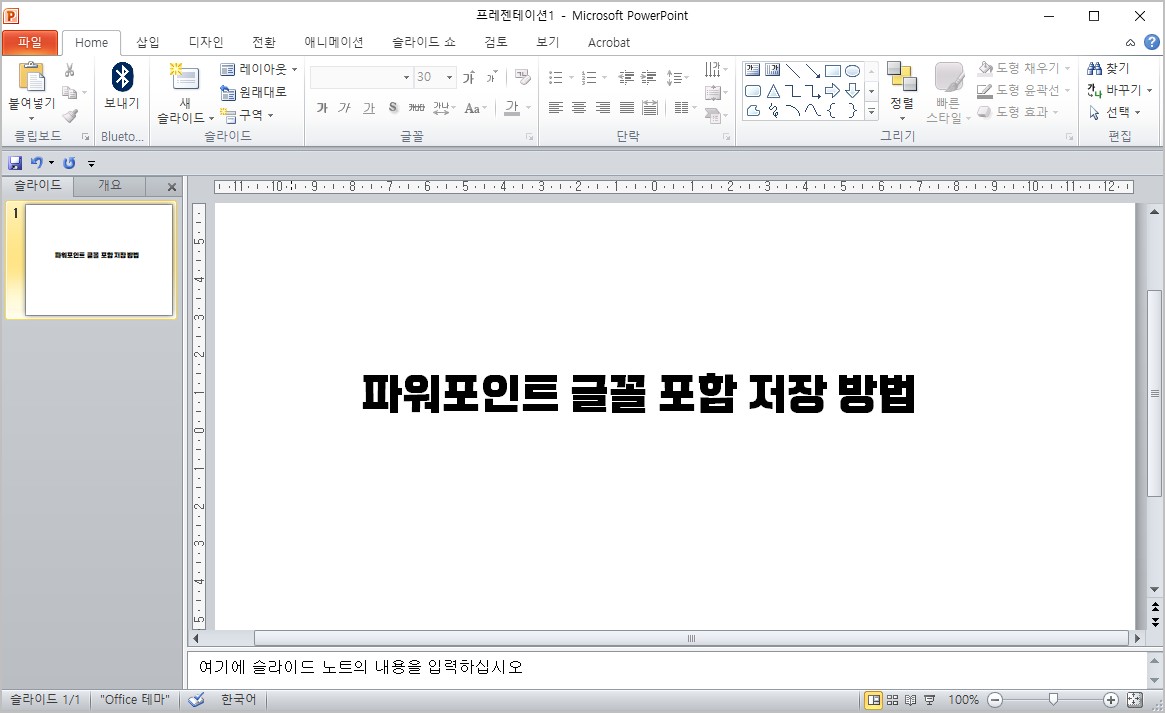1165x713 pixels.
Task: Toggle underline 가 formatting
Action: 369,108
